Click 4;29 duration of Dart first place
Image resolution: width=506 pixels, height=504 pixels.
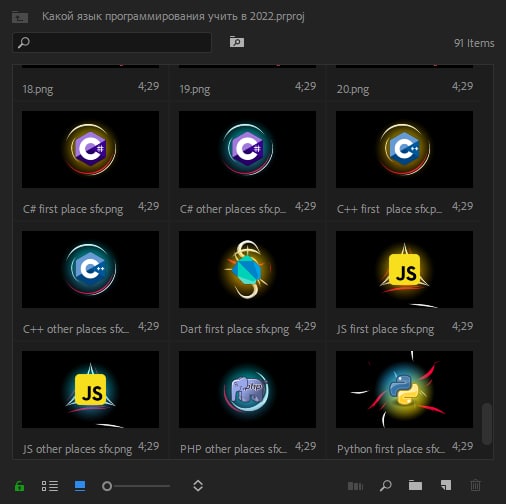(306, 326)
